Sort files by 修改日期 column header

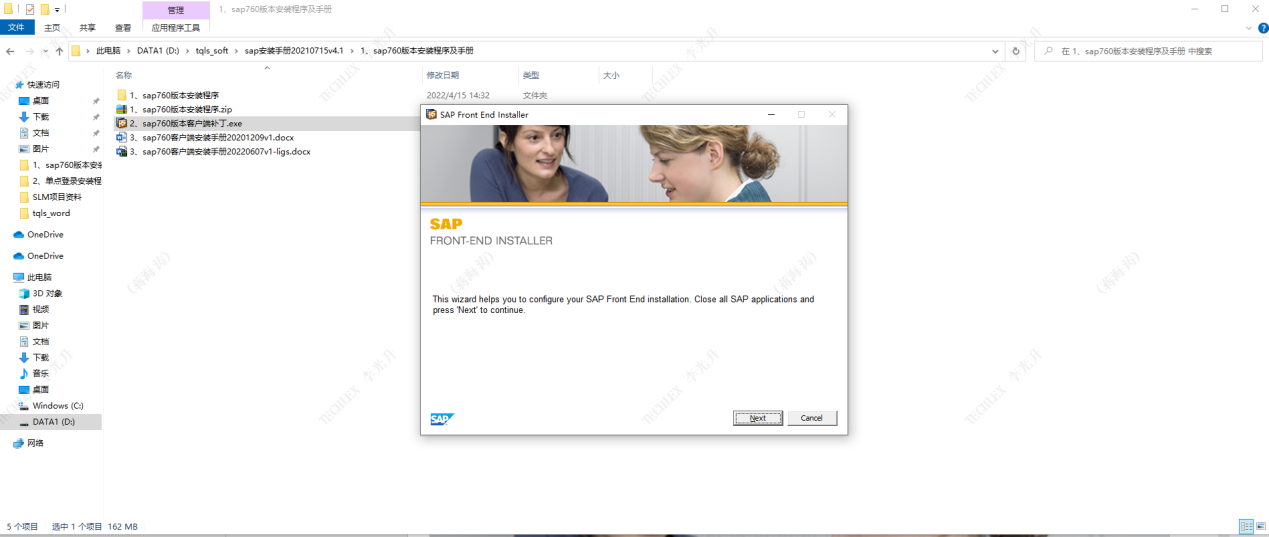(443, 75)
